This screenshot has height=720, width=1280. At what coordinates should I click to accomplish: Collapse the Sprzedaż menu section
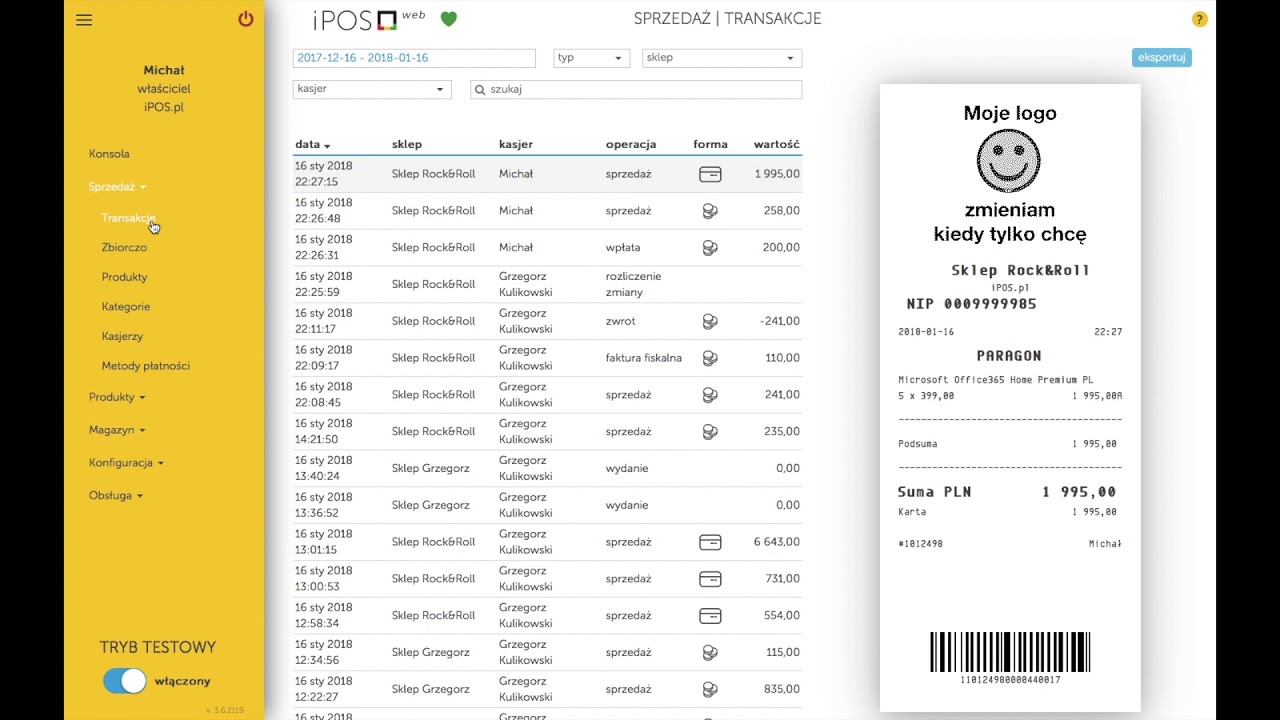pos(117,187)
